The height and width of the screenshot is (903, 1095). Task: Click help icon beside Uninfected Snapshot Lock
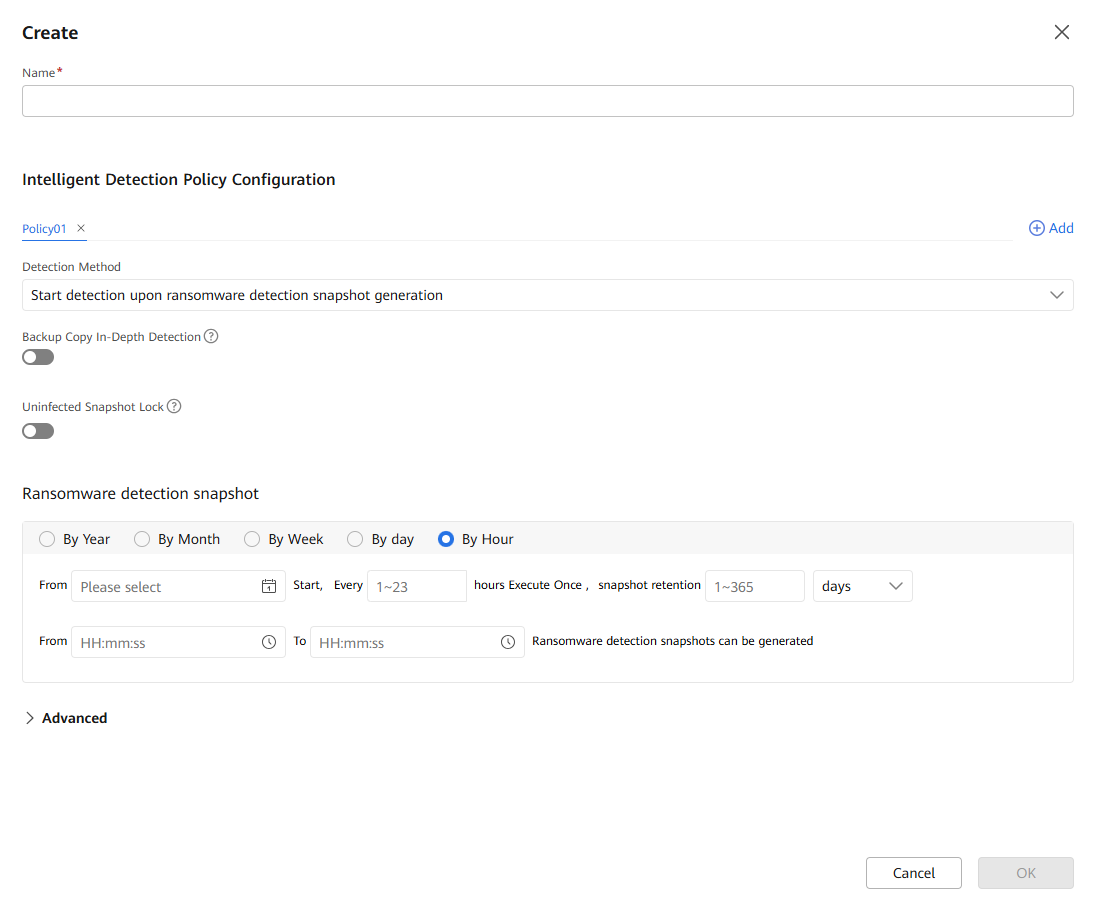pyautogui.click(x=174, y=407)
